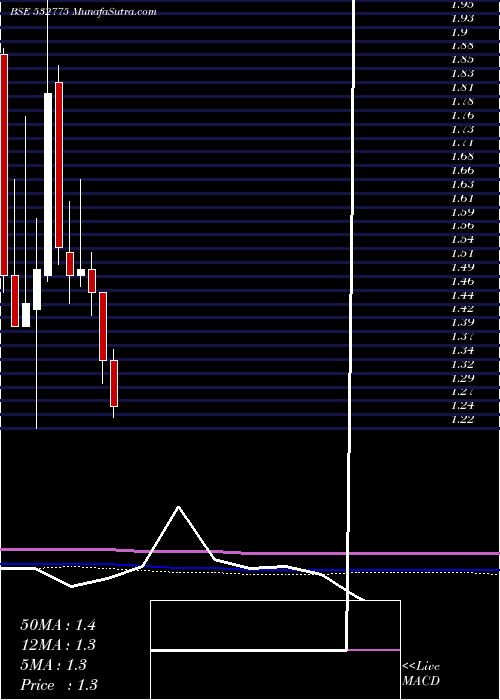
Task: Click the 1.68 price axis label
Action: pos(462,157)
